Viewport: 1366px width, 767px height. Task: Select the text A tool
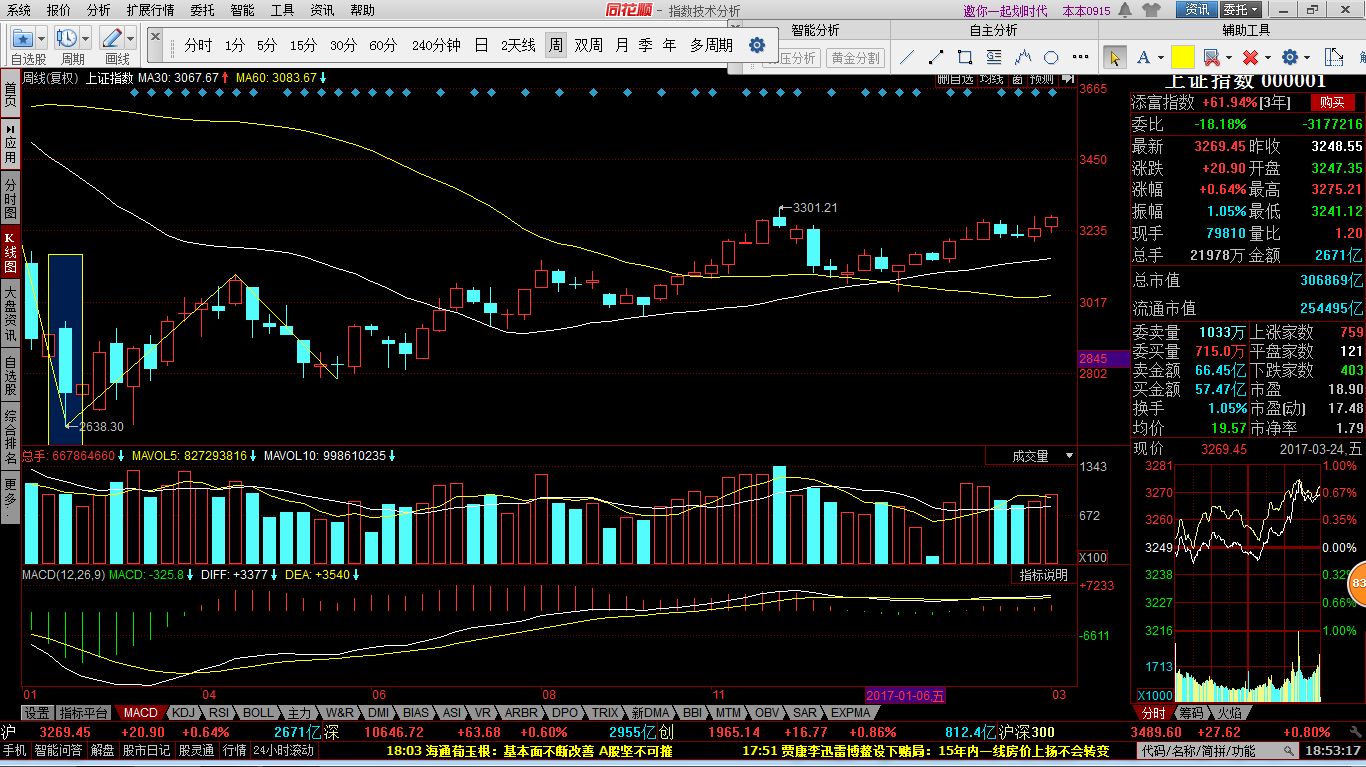(x=1143, y=58)
